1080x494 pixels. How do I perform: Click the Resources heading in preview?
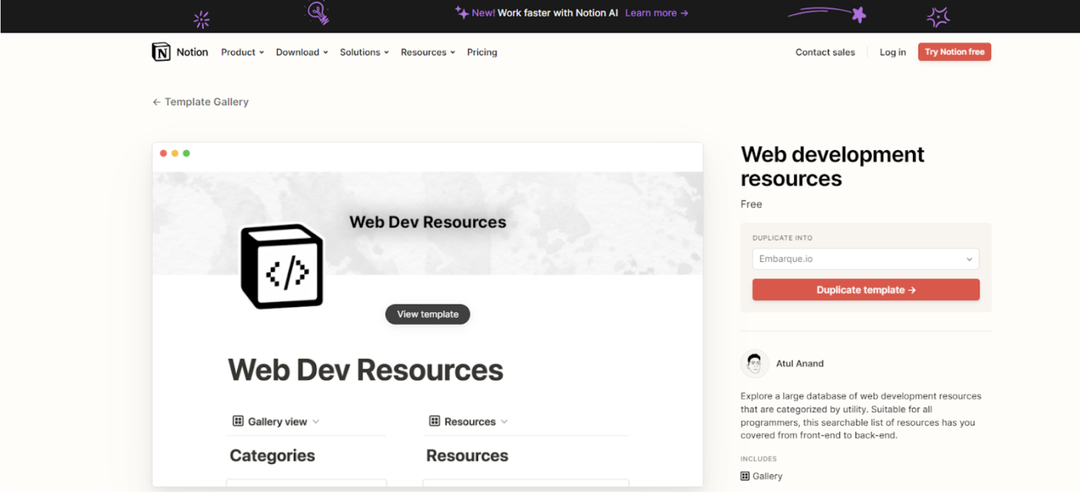coord(467,455)
